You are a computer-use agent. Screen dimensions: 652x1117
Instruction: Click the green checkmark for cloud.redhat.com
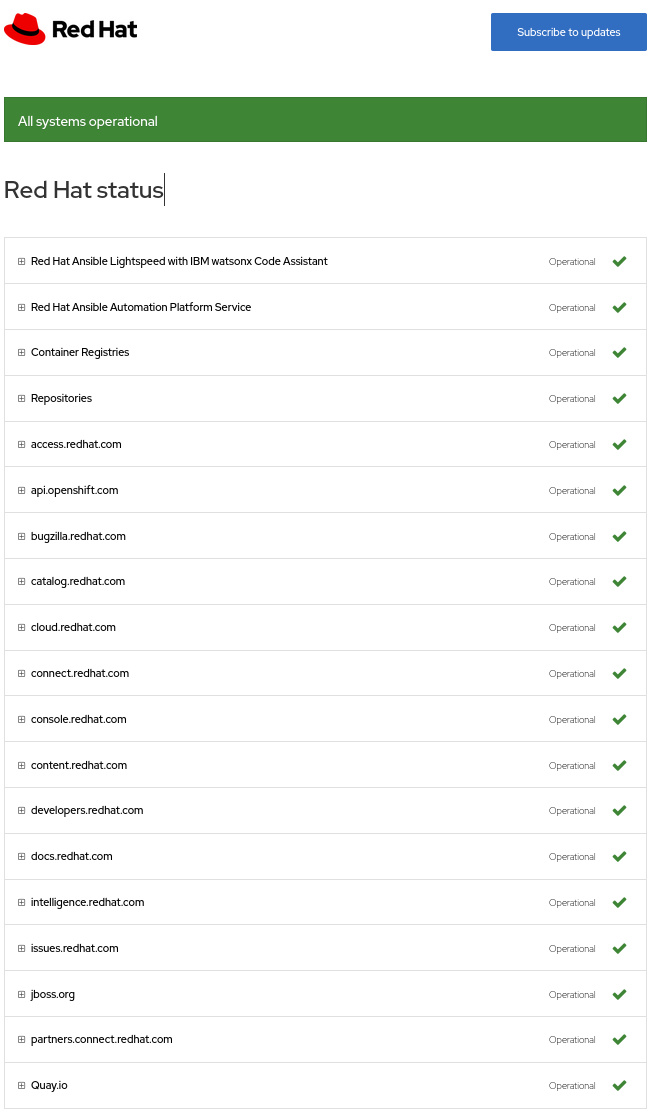(x=619, y=628)
